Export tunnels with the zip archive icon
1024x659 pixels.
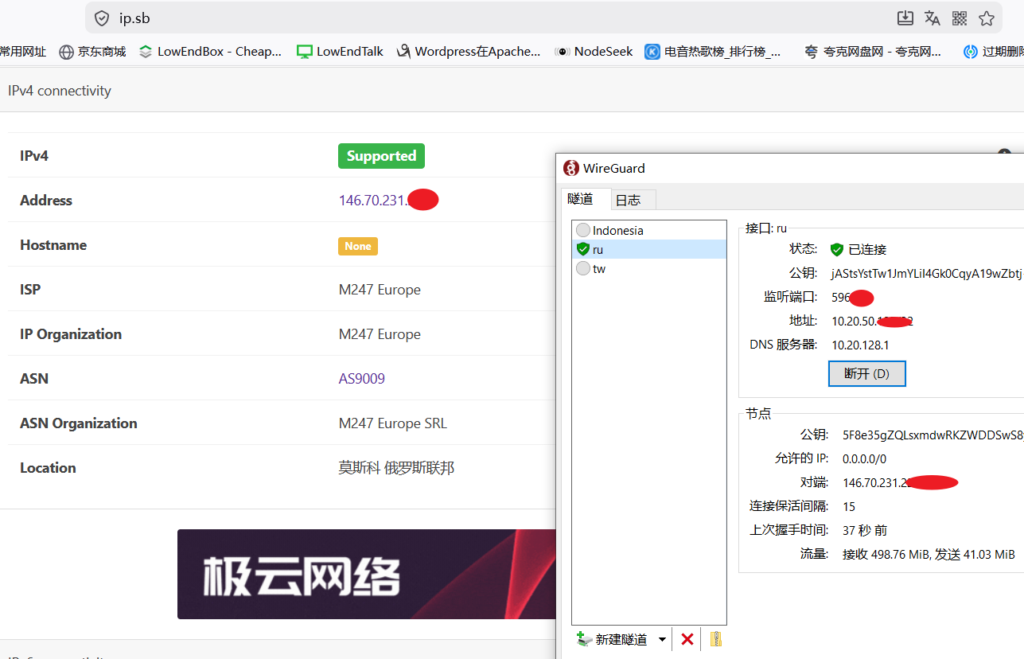pyautogui.click(x=716, y=639)
